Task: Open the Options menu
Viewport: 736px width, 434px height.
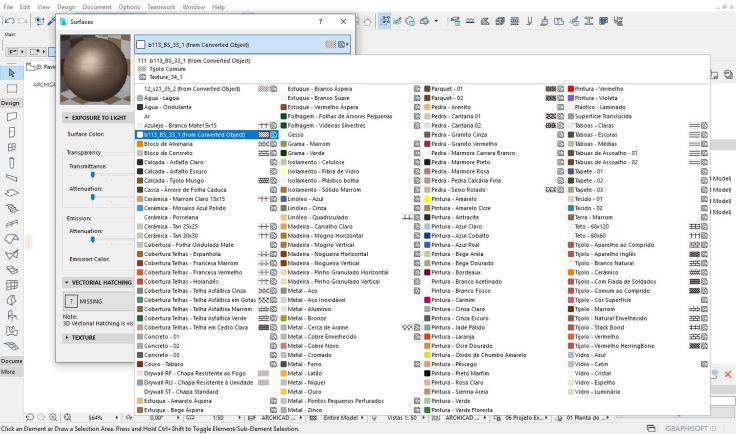Action: coord(129,7)
